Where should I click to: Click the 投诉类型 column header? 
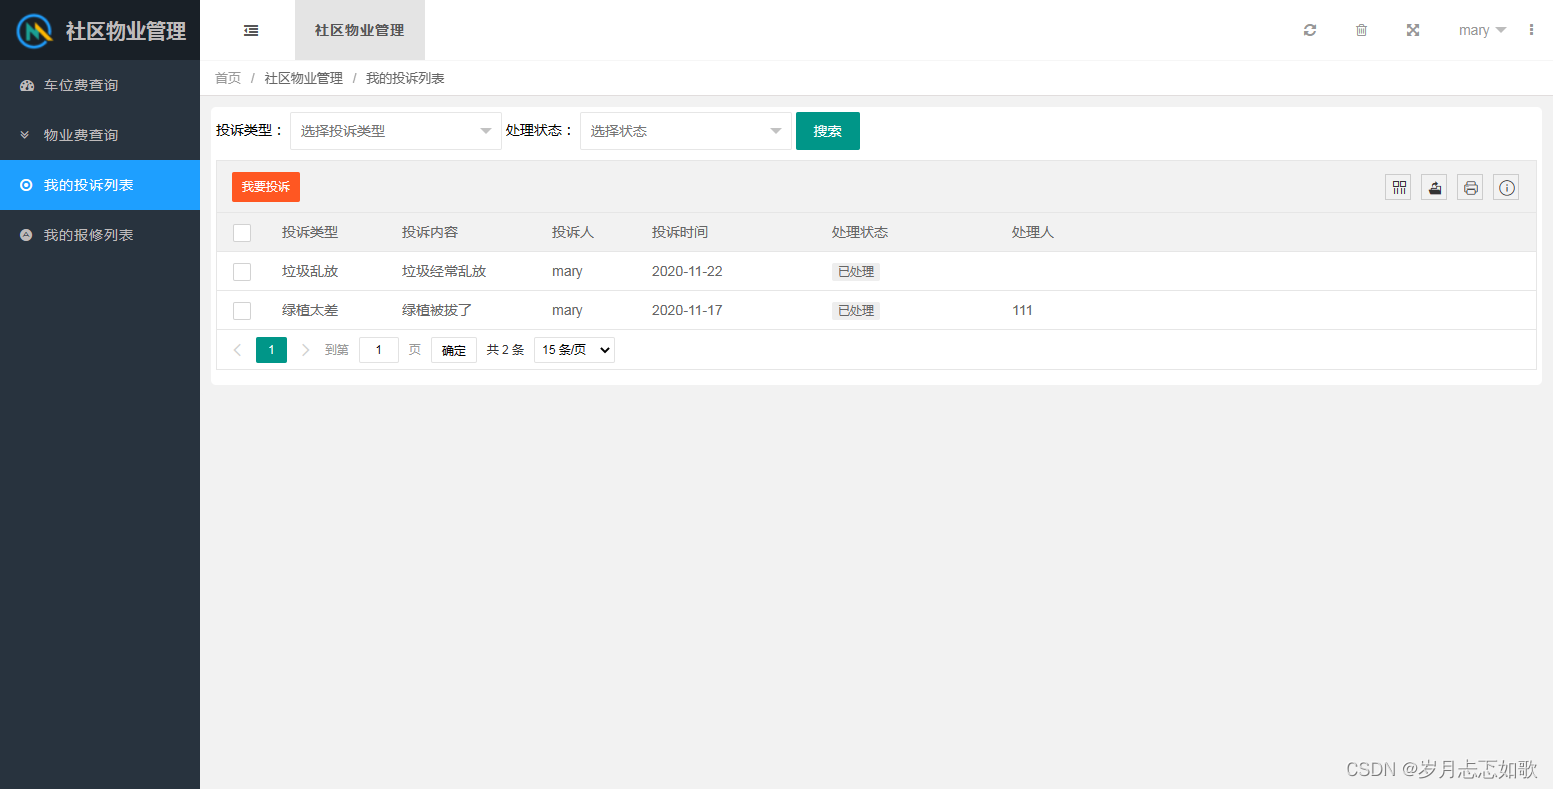point(310,232)
